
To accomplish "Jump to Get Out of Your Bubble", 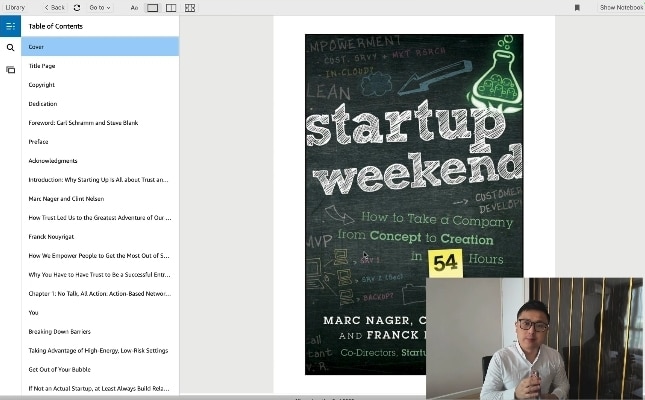I will pyautogui.click(x=100, y=369).
